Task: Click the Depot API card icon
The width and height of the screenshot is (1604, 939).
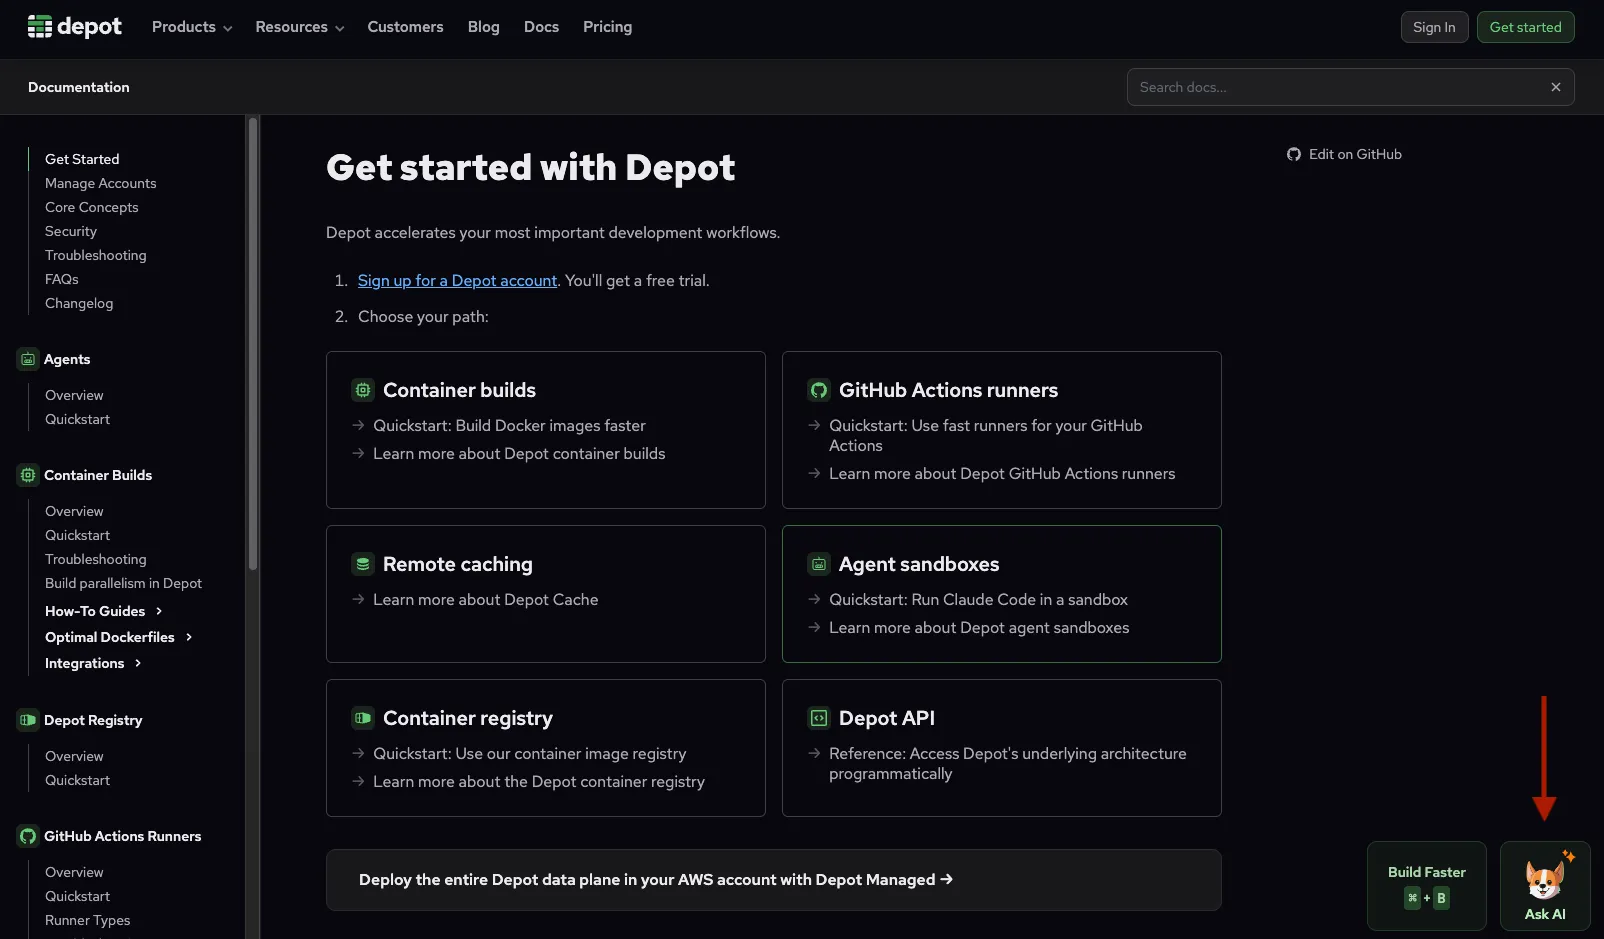Action: pyautogui.click(x=818, y=718)
